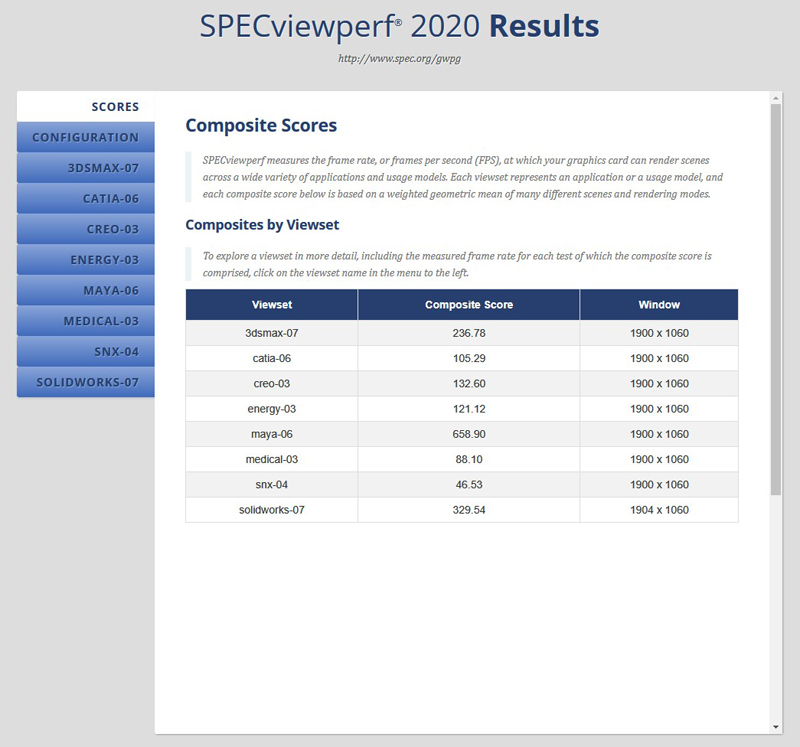The height and width of the screenshot is (747, 800).
Task: Open the 3DSMAX-07 viewset details
Action: click(x=86, y=168)
